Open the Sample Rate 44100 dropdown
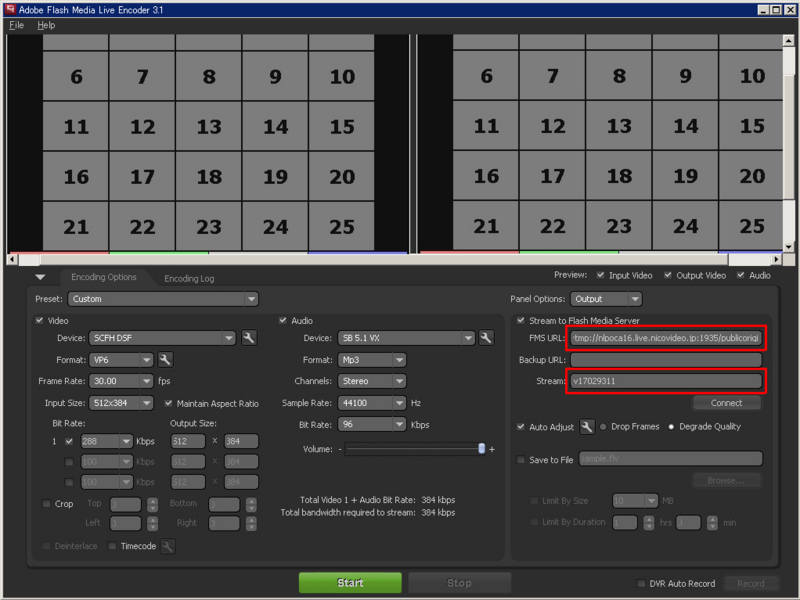 pos(372,403)
